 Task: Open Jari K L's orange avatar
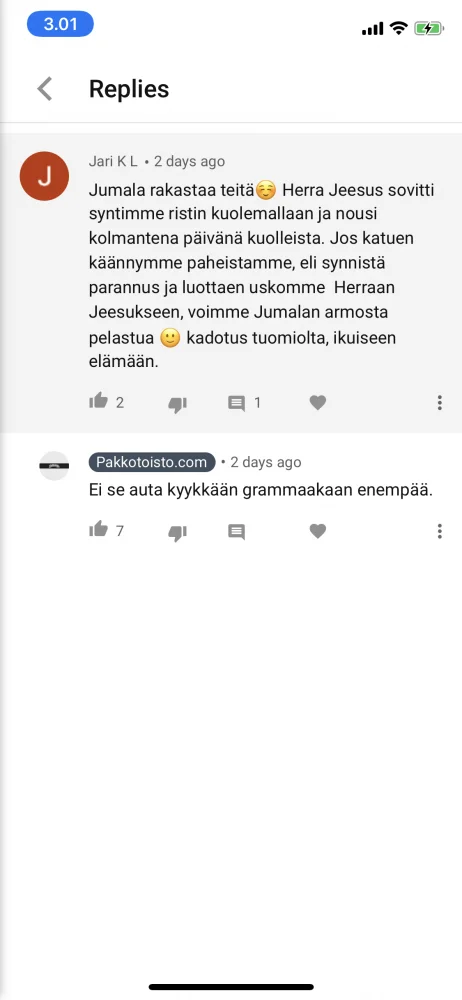(44, 176)
